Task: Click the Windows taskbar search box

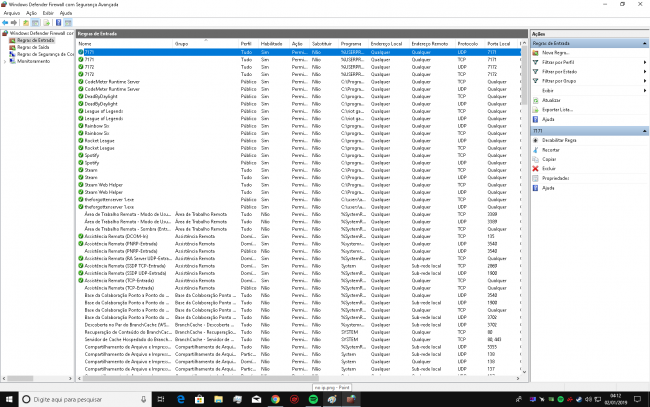Action: coord(84,399)
